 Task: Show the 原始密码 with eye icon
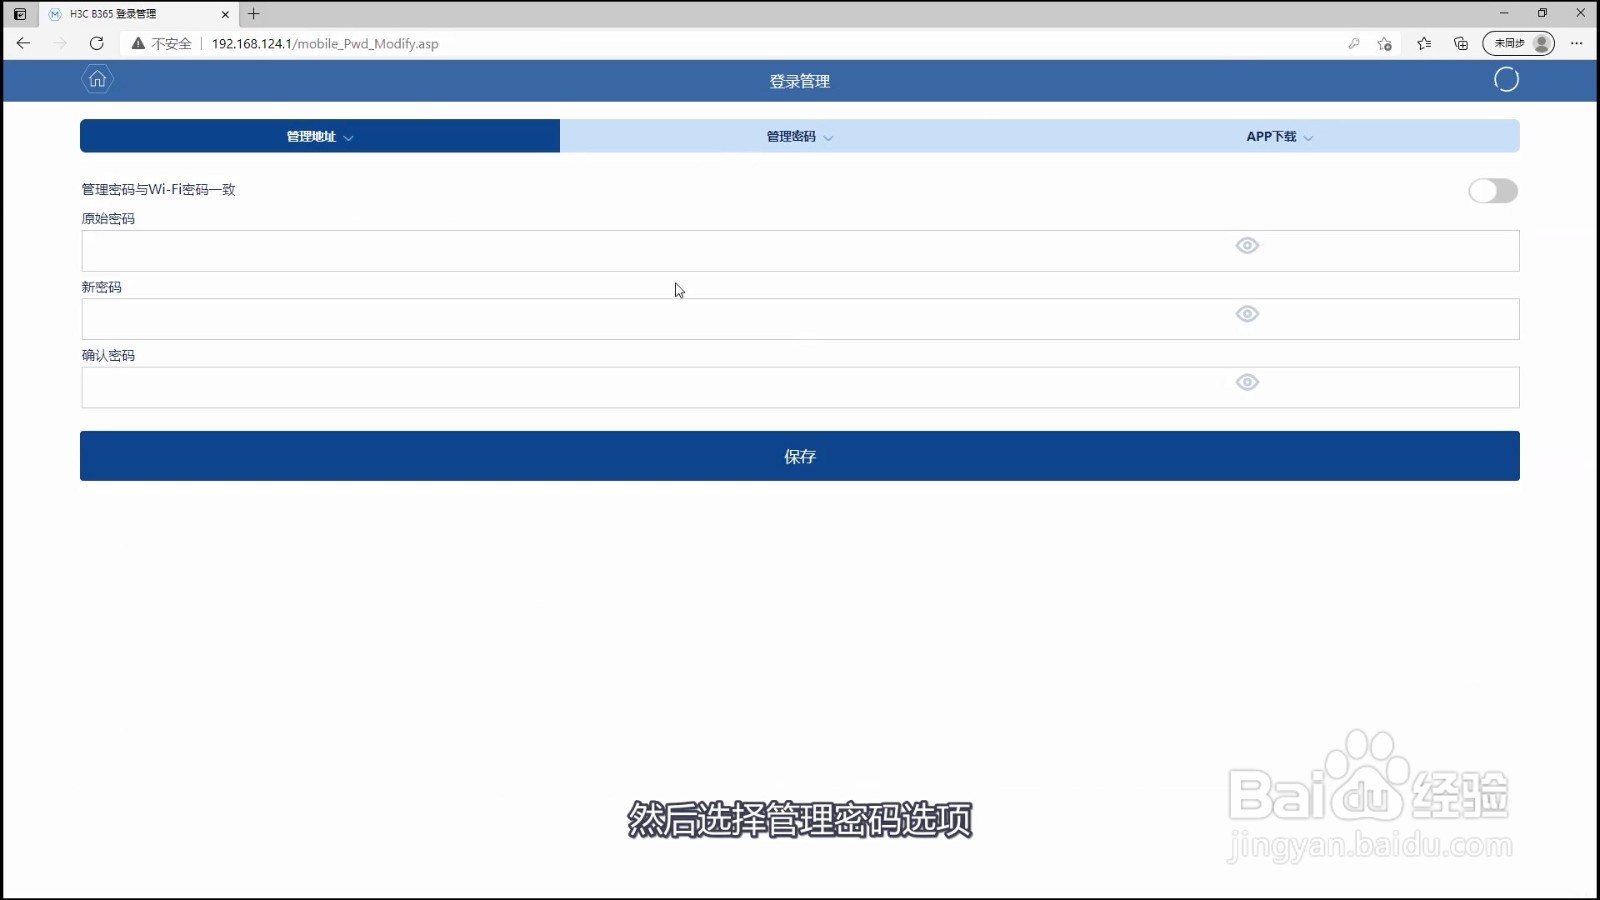1247,245
